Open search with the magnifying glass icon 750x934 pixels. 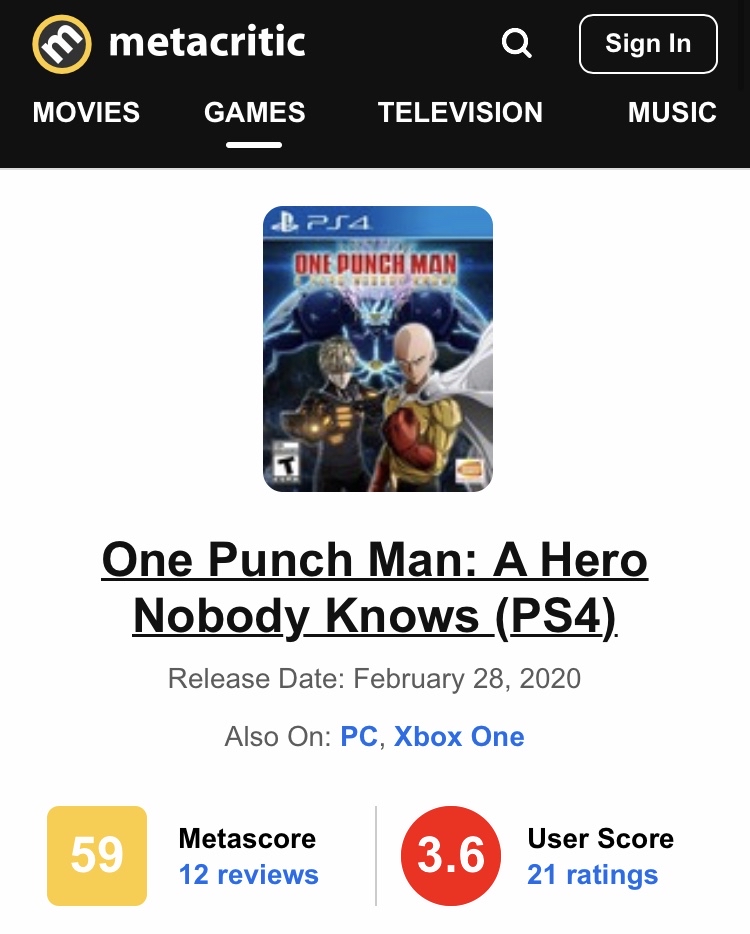tap(516, 43)
